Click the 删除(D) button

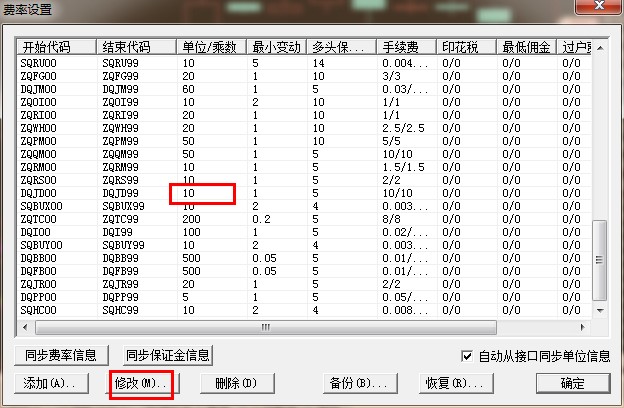237,383
